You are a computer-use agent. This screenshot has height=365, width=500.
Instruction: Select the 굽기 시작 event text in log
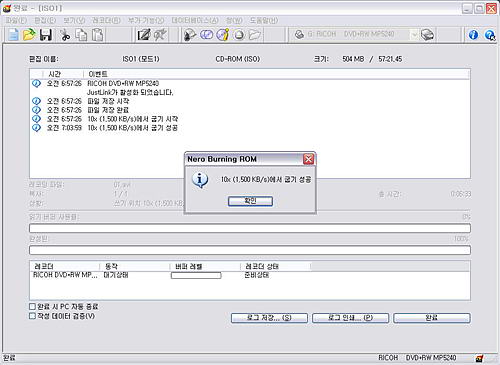[x=133, y=119]
